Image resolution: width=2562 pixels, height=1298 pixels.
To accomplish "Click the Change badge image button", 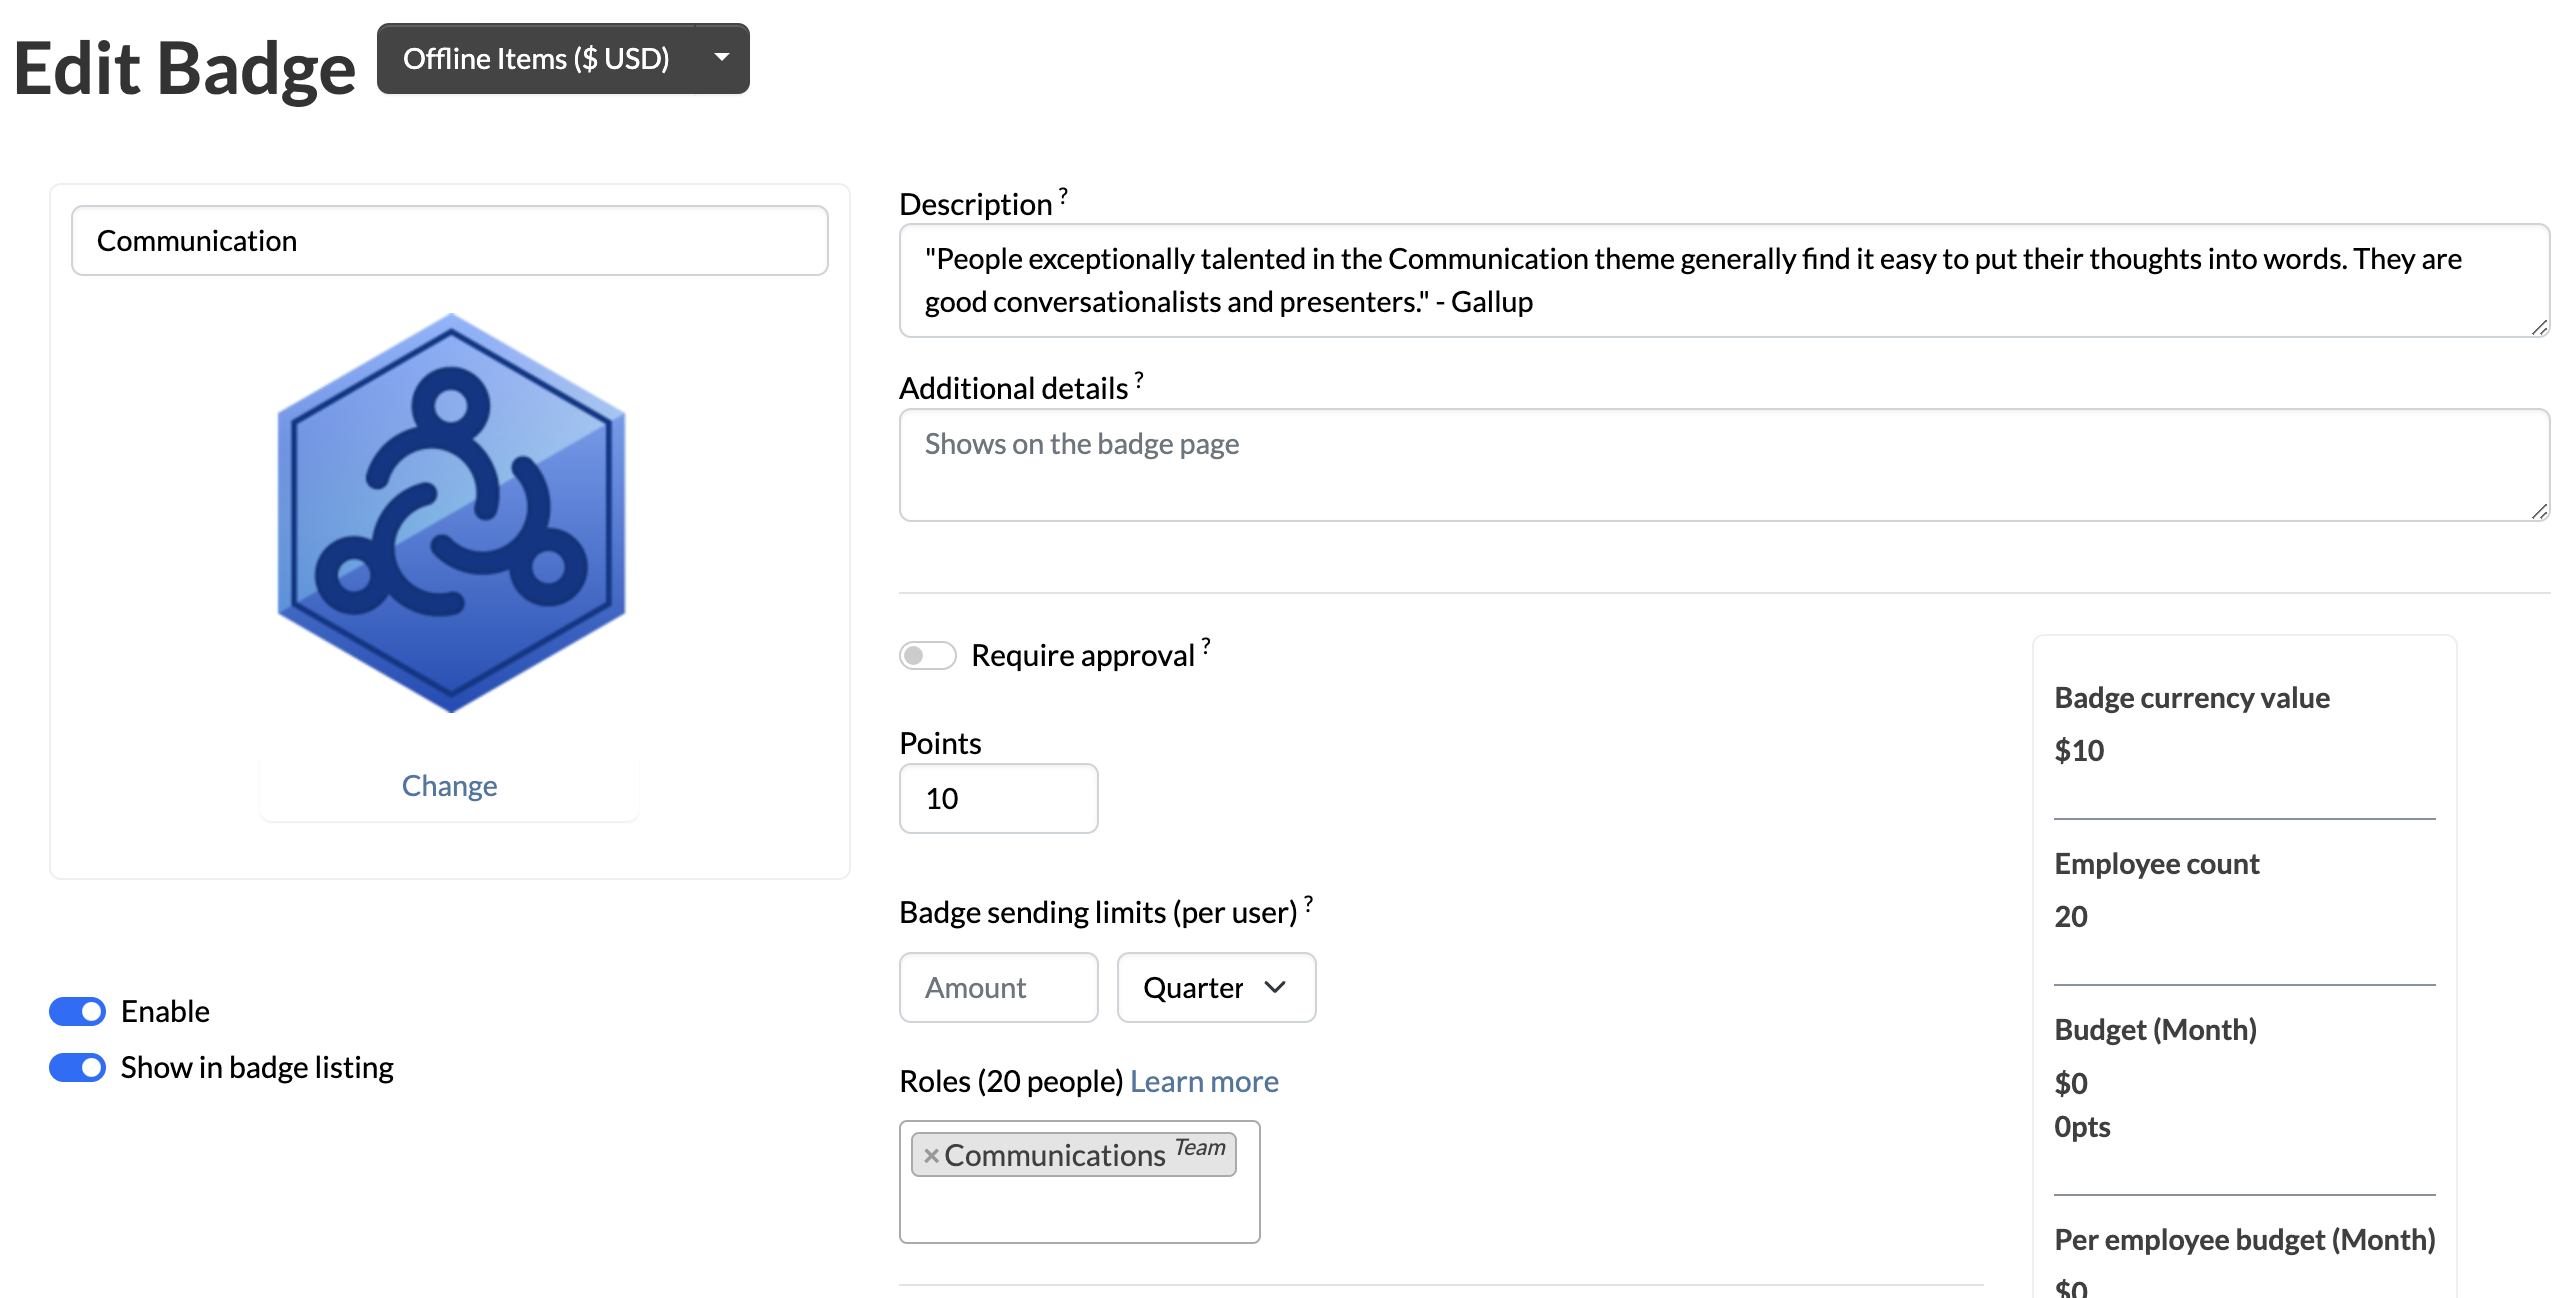I will click(x=449, y=786).
